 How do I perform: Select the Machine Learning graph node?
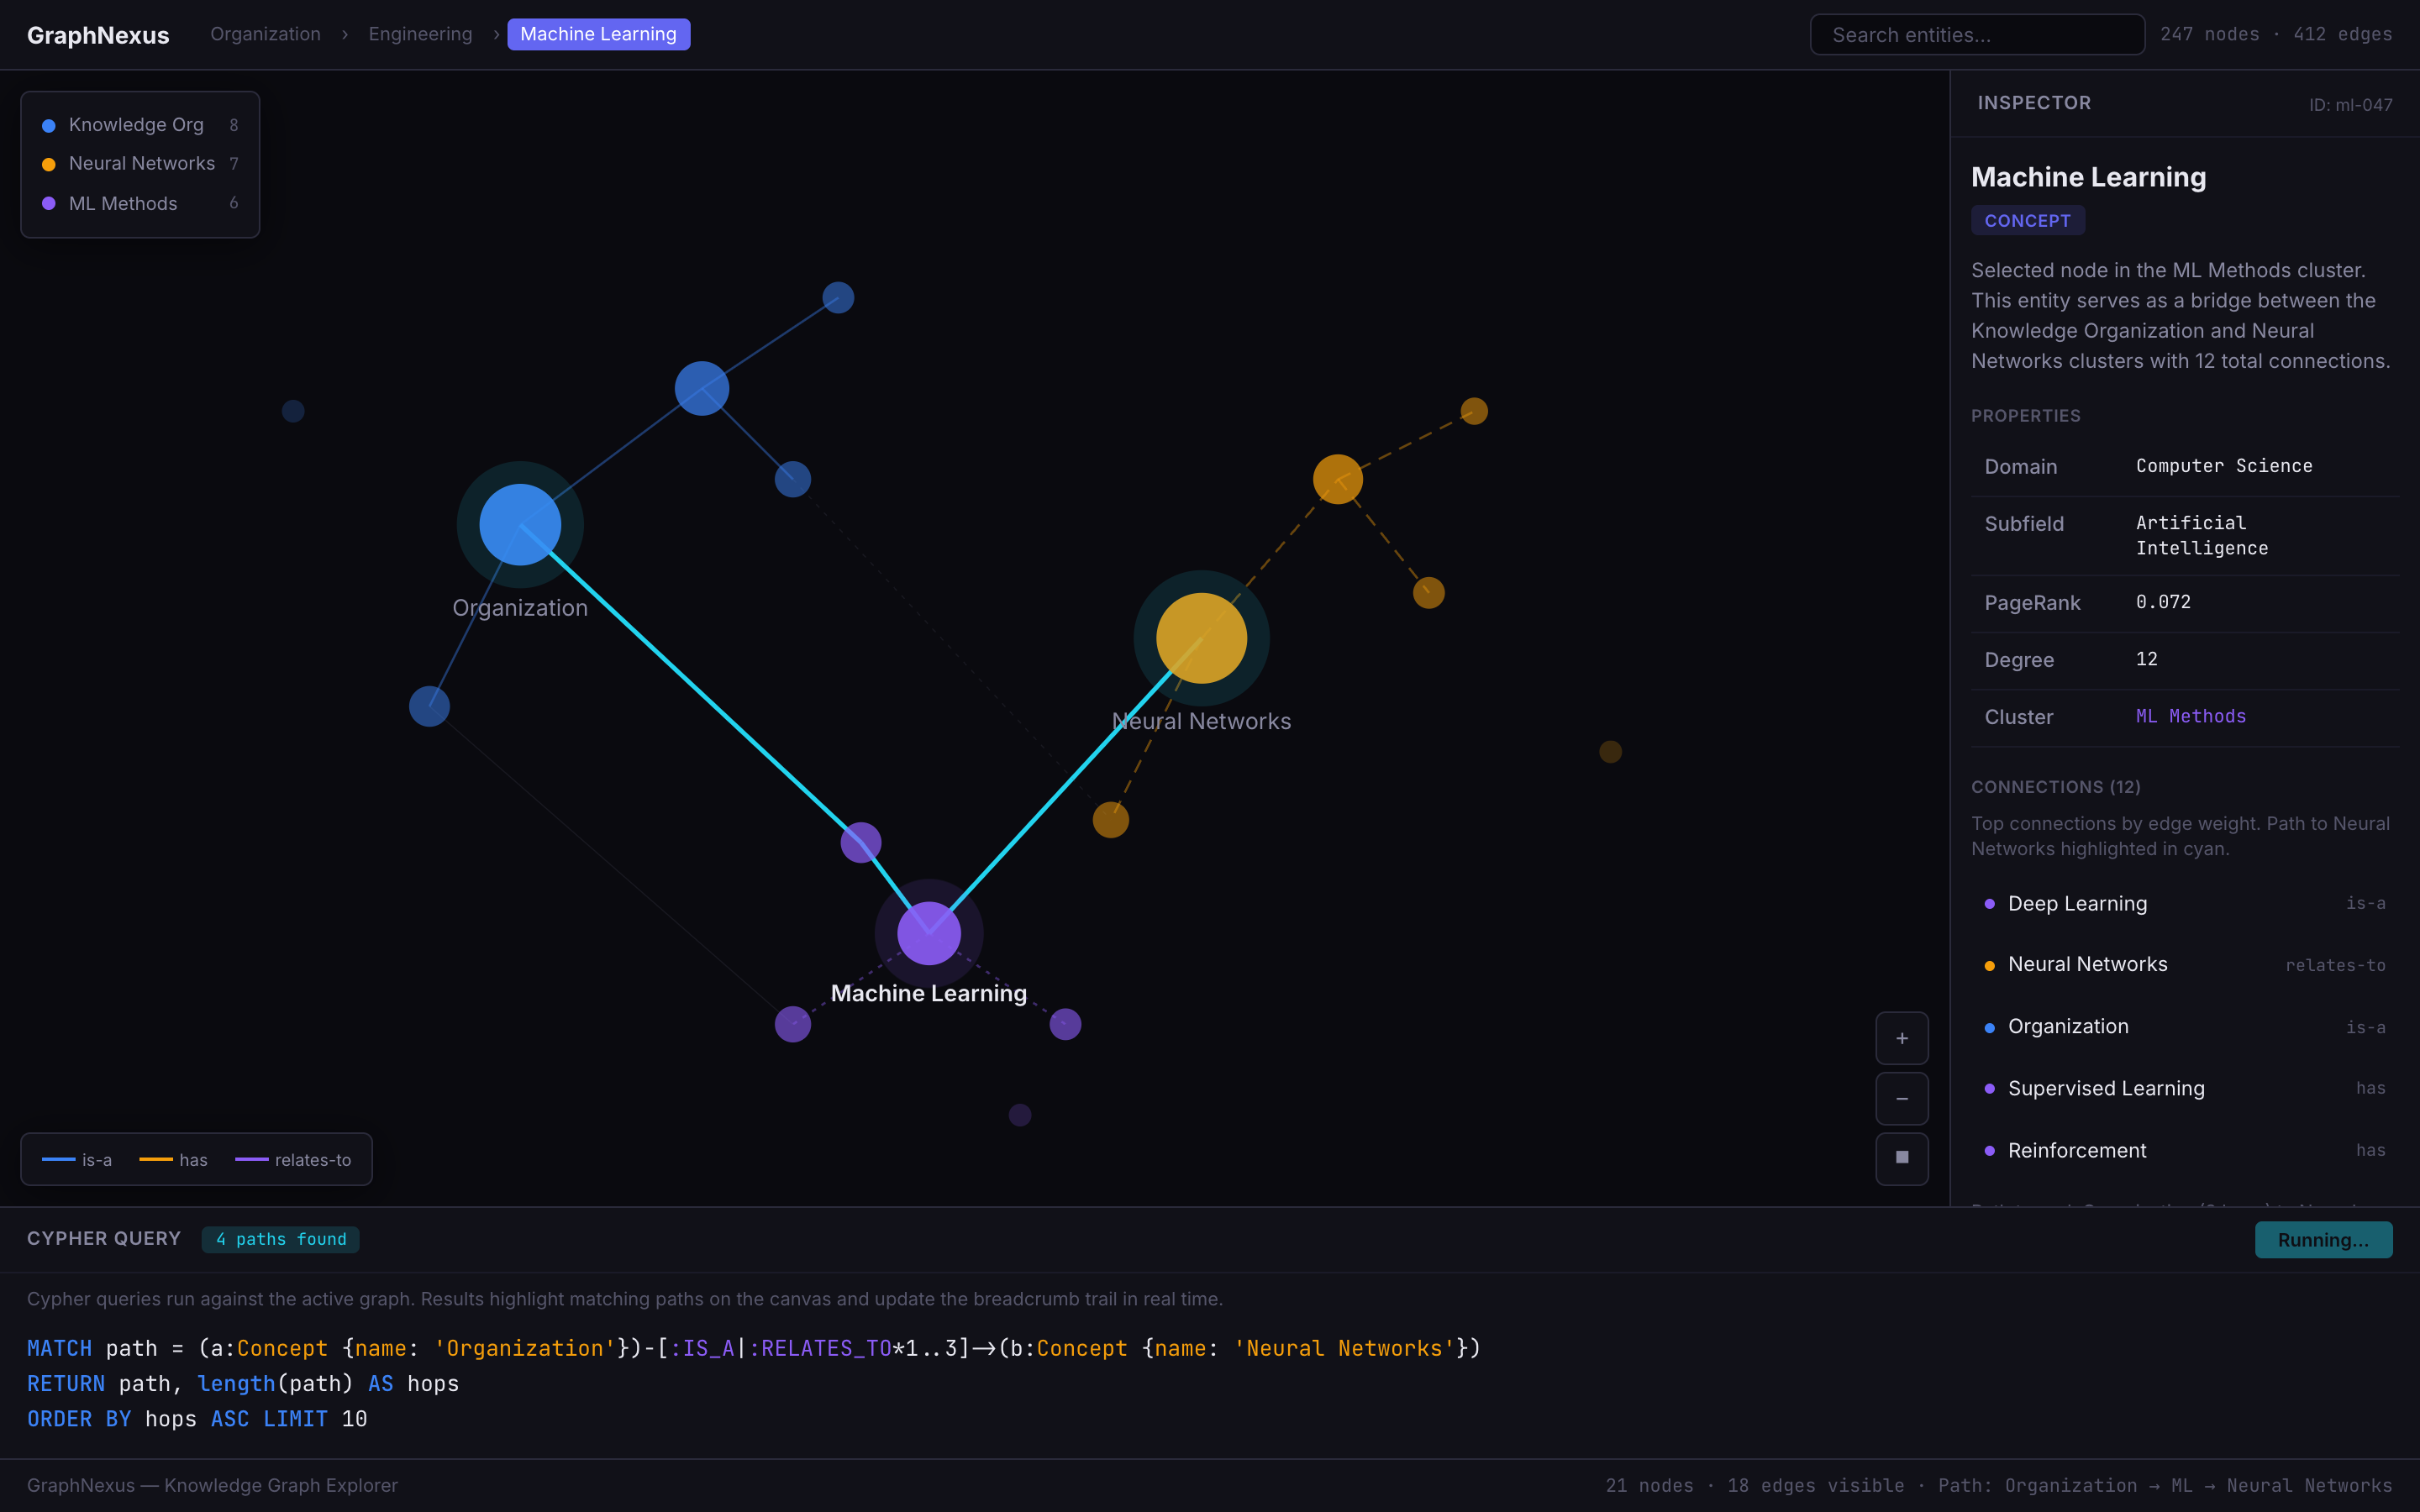(929, 933)
